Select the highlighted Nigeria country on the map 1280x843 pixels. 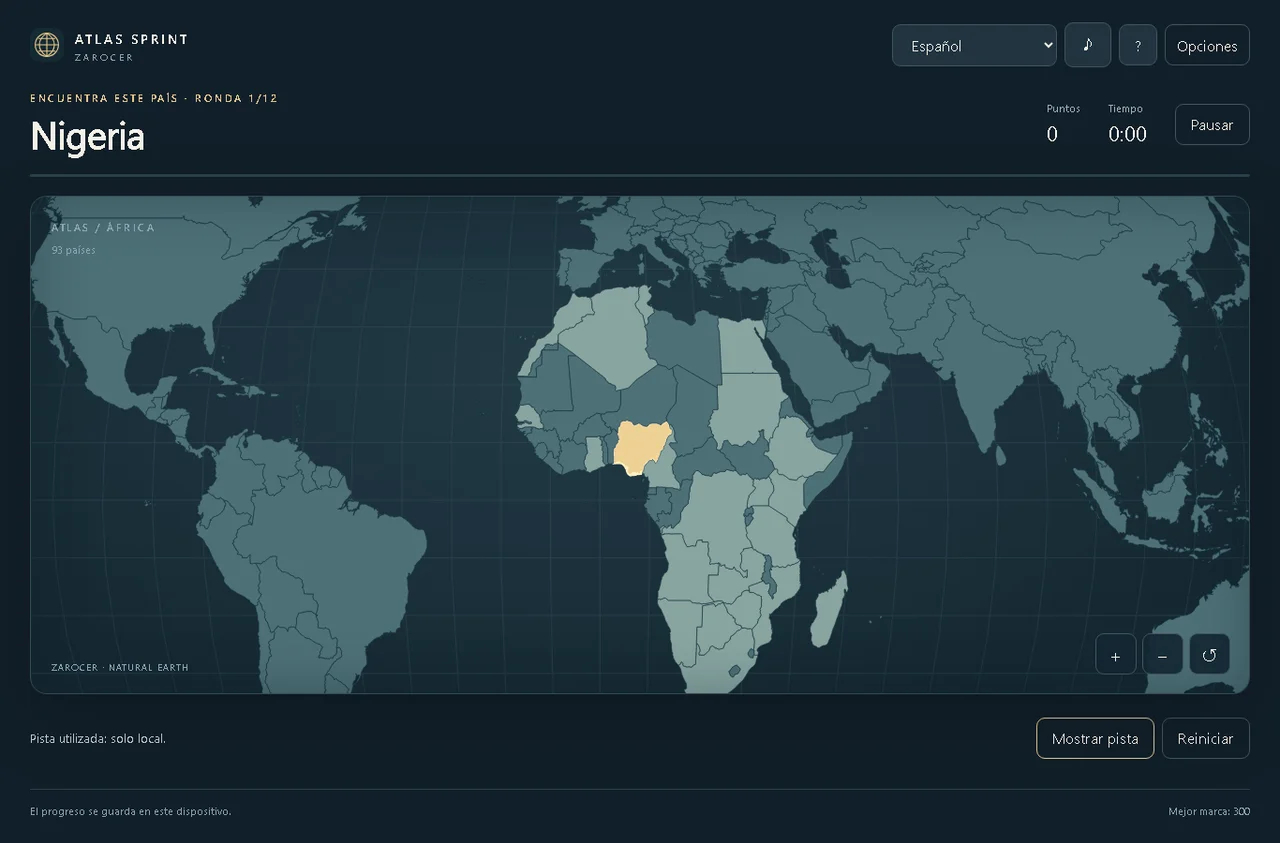pos(641,446)
